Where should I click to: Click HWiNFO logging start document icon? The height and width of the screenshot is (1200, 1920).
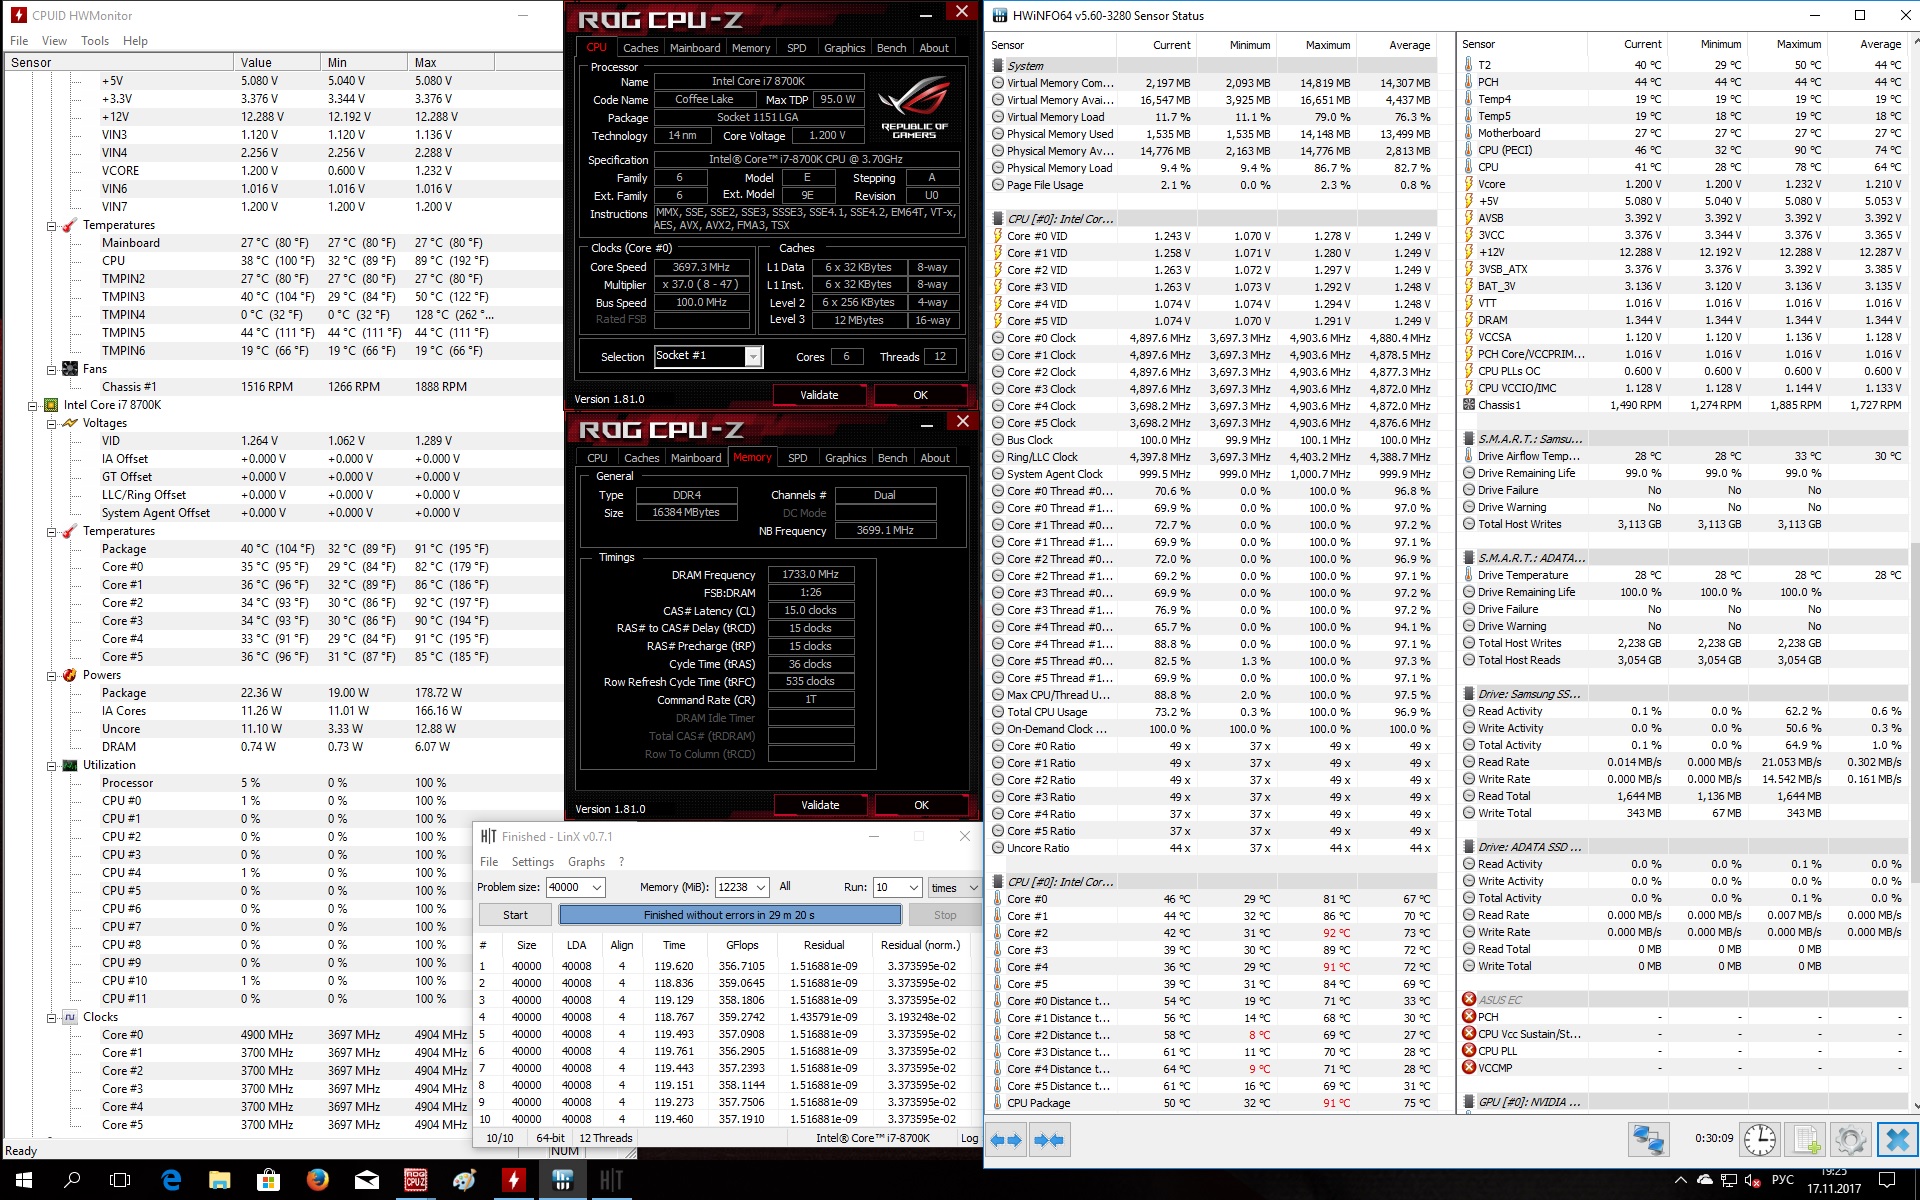click(1806, 1140)
